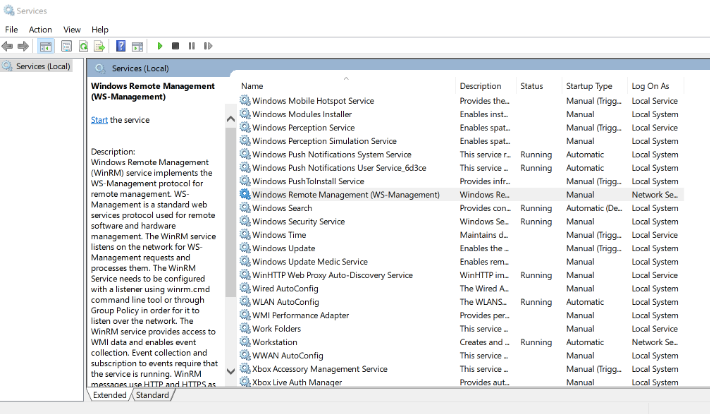
Task: Click the Stop Service toolbar button
Action: 176,46
